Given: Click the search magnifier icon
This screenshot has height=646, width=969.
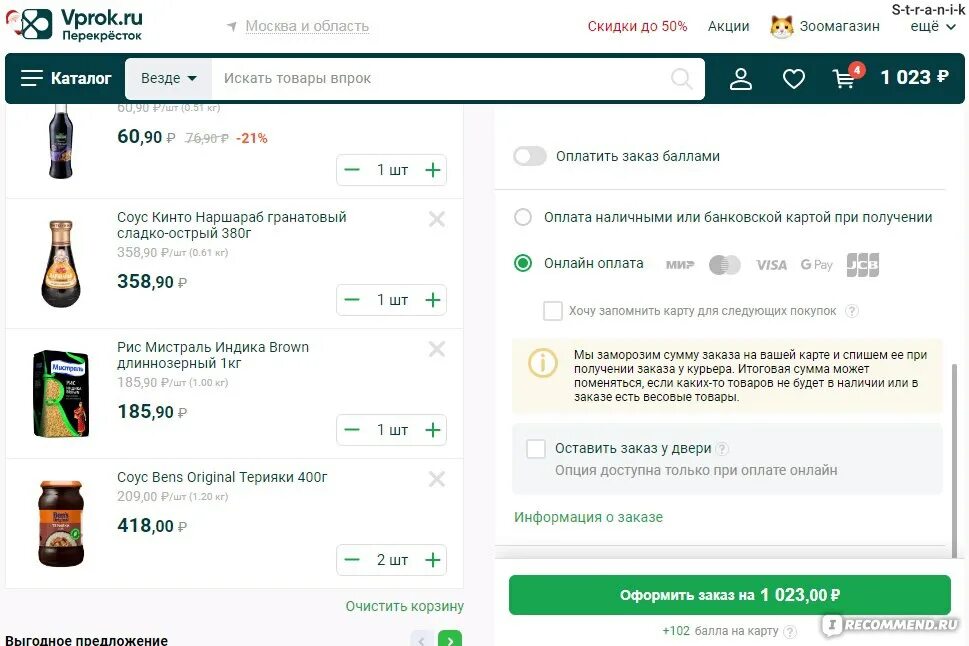Looking at the screenshot, I should [x=682, y=79].
